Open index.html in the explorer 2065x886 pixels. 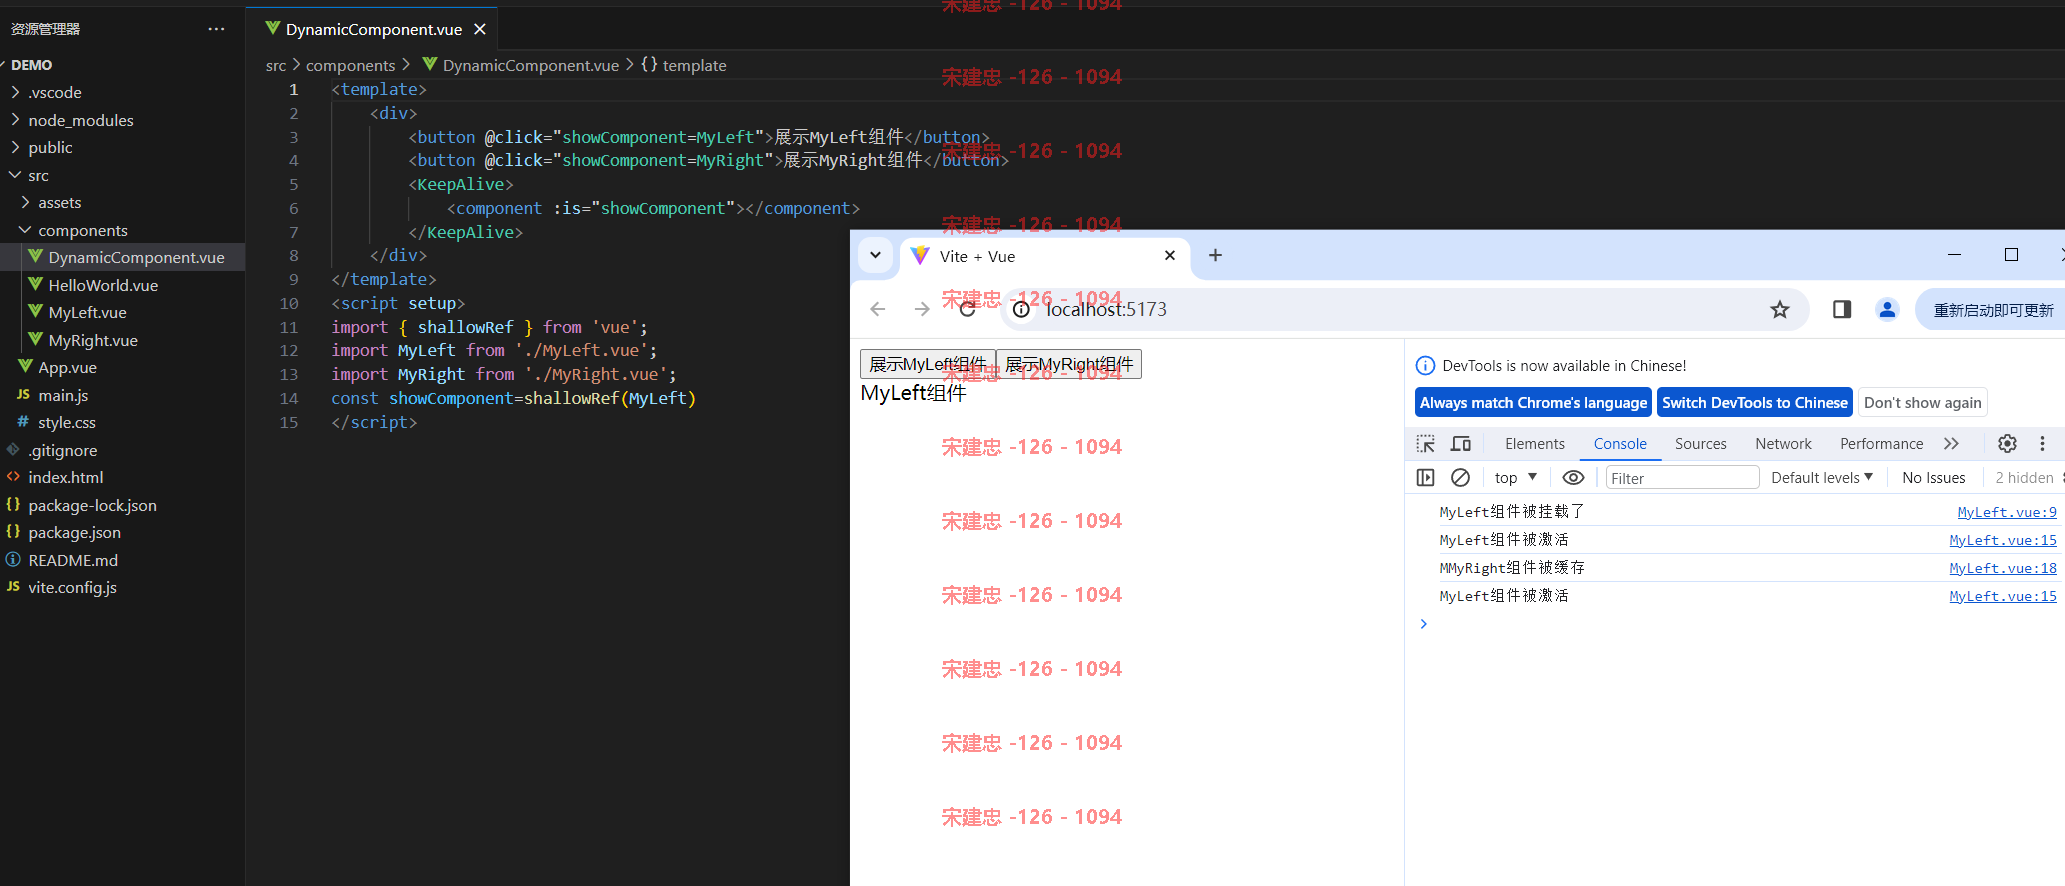(66, 477)
